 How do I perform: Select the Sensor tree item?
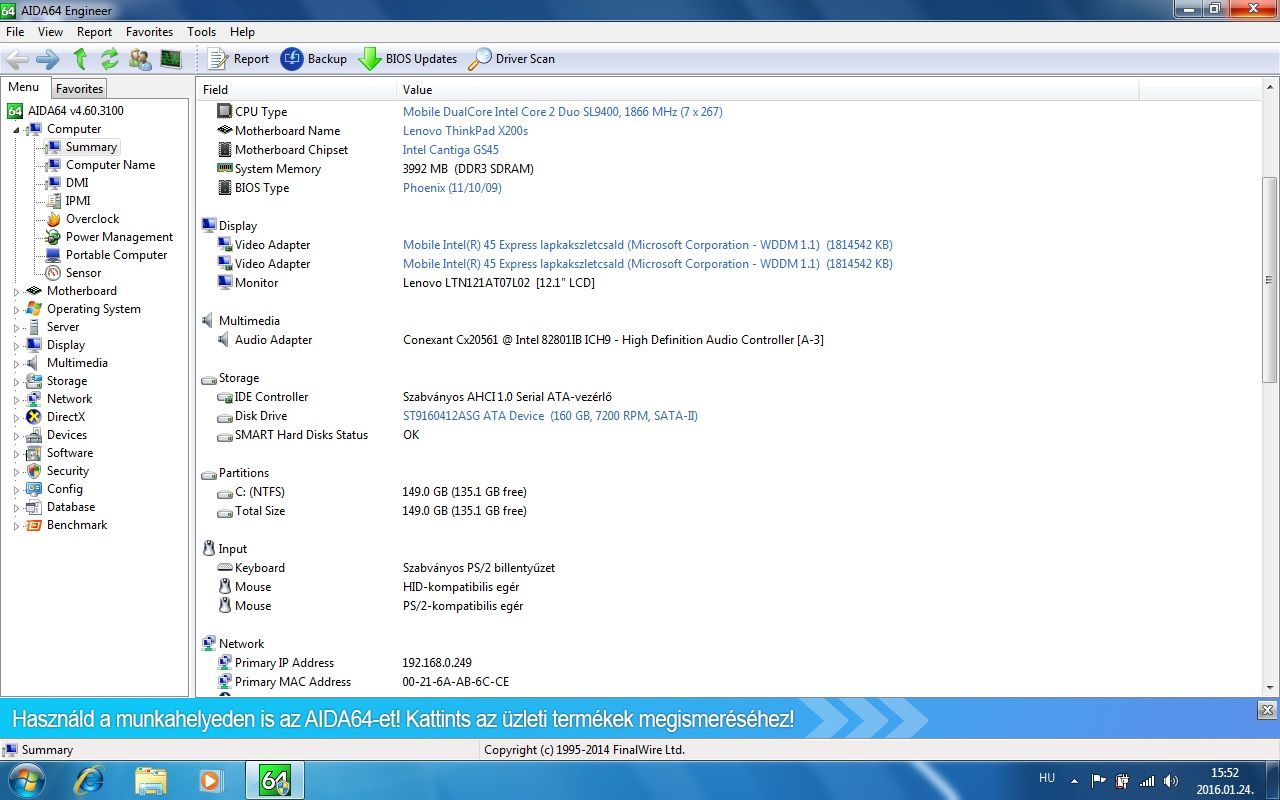[83, 273]
